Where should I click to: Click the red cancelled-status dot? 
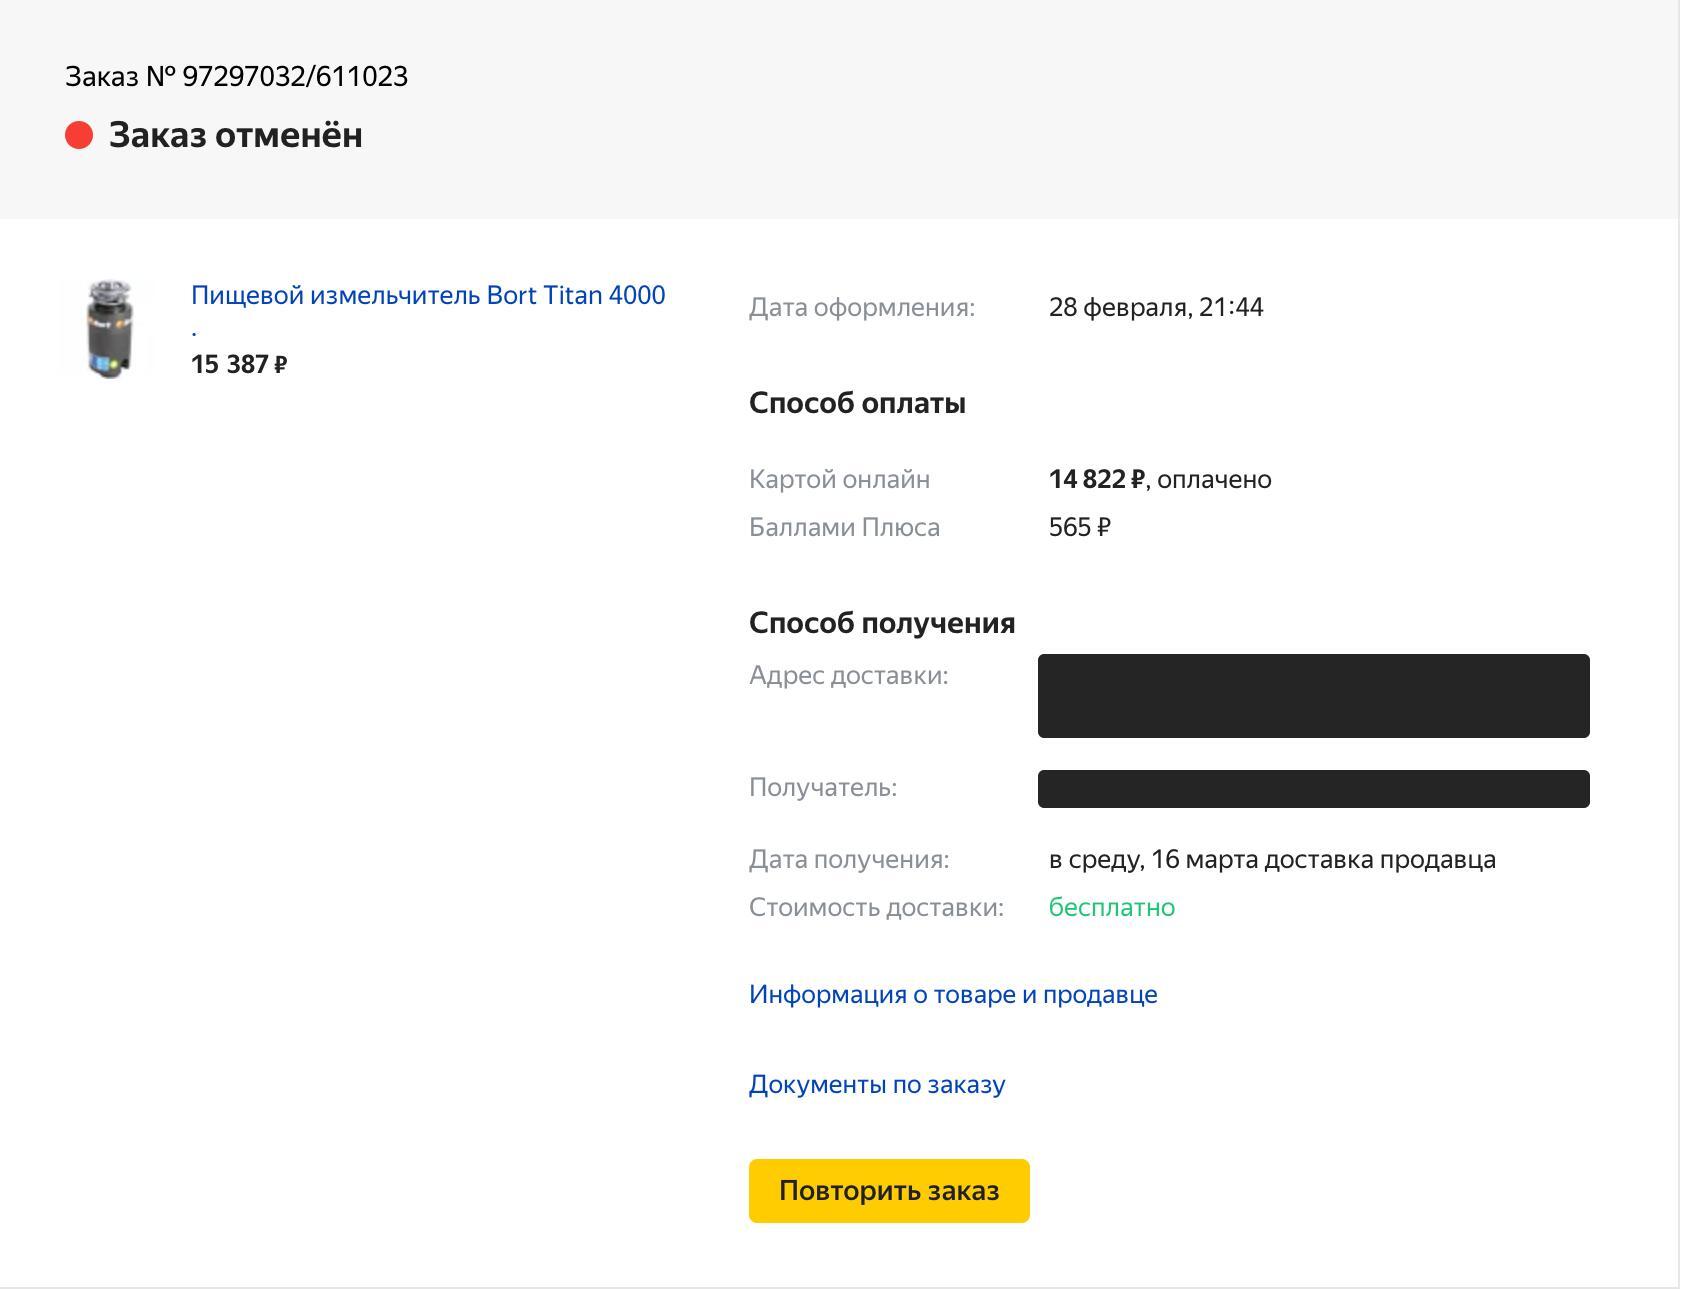point(79,135)
